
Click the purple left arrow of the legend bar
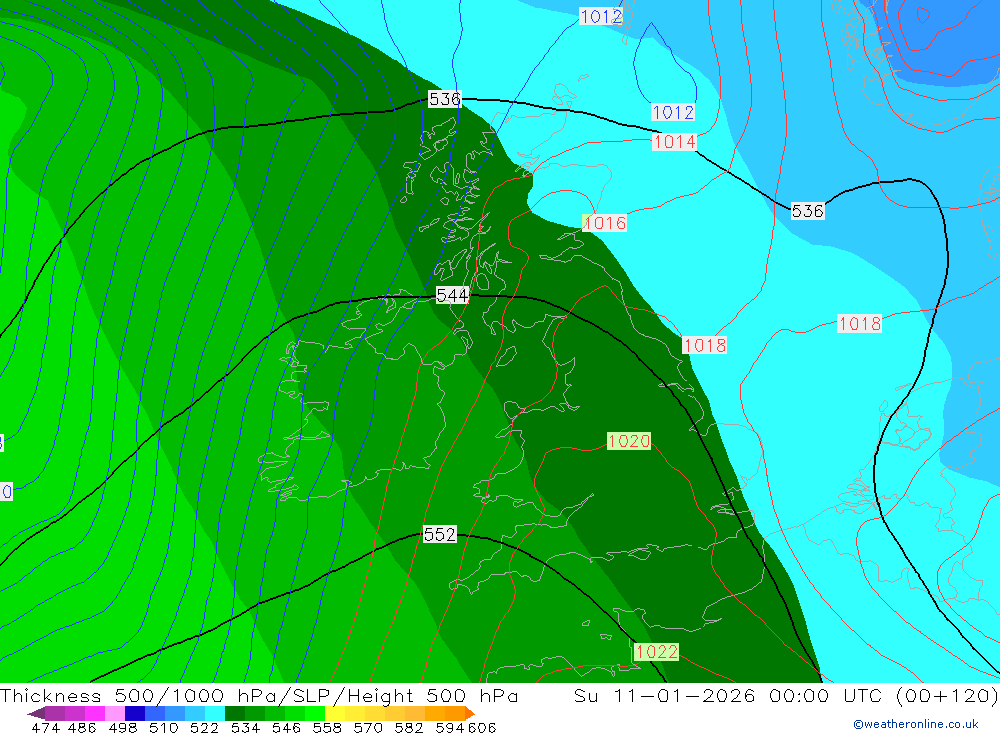pyautogui.click(x=36, y=713)
